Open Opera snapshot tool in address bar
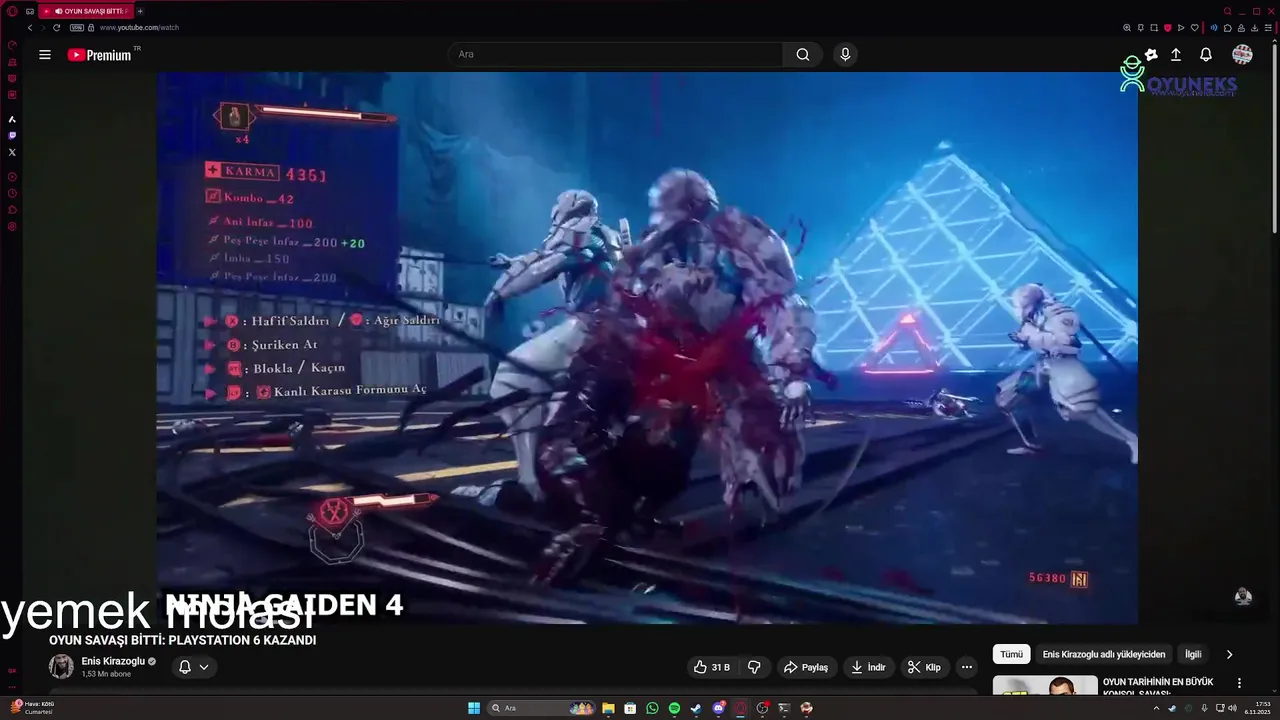The width and height of the screenshot is (1280, 720). pyautogui.click(x=1154, y=28)
